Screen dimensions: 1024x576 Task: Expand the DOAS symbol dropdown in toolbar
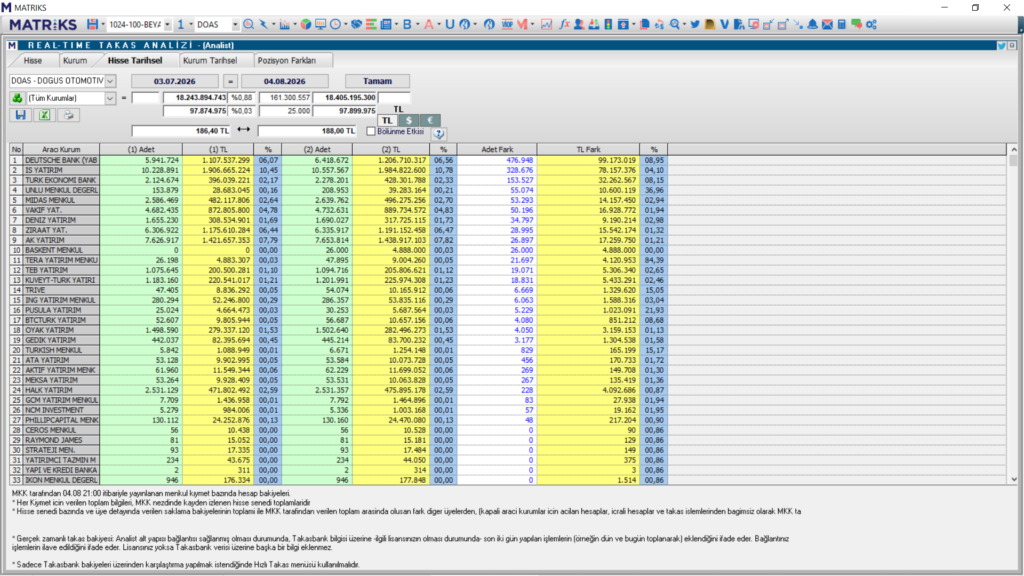tap(235, 24)
